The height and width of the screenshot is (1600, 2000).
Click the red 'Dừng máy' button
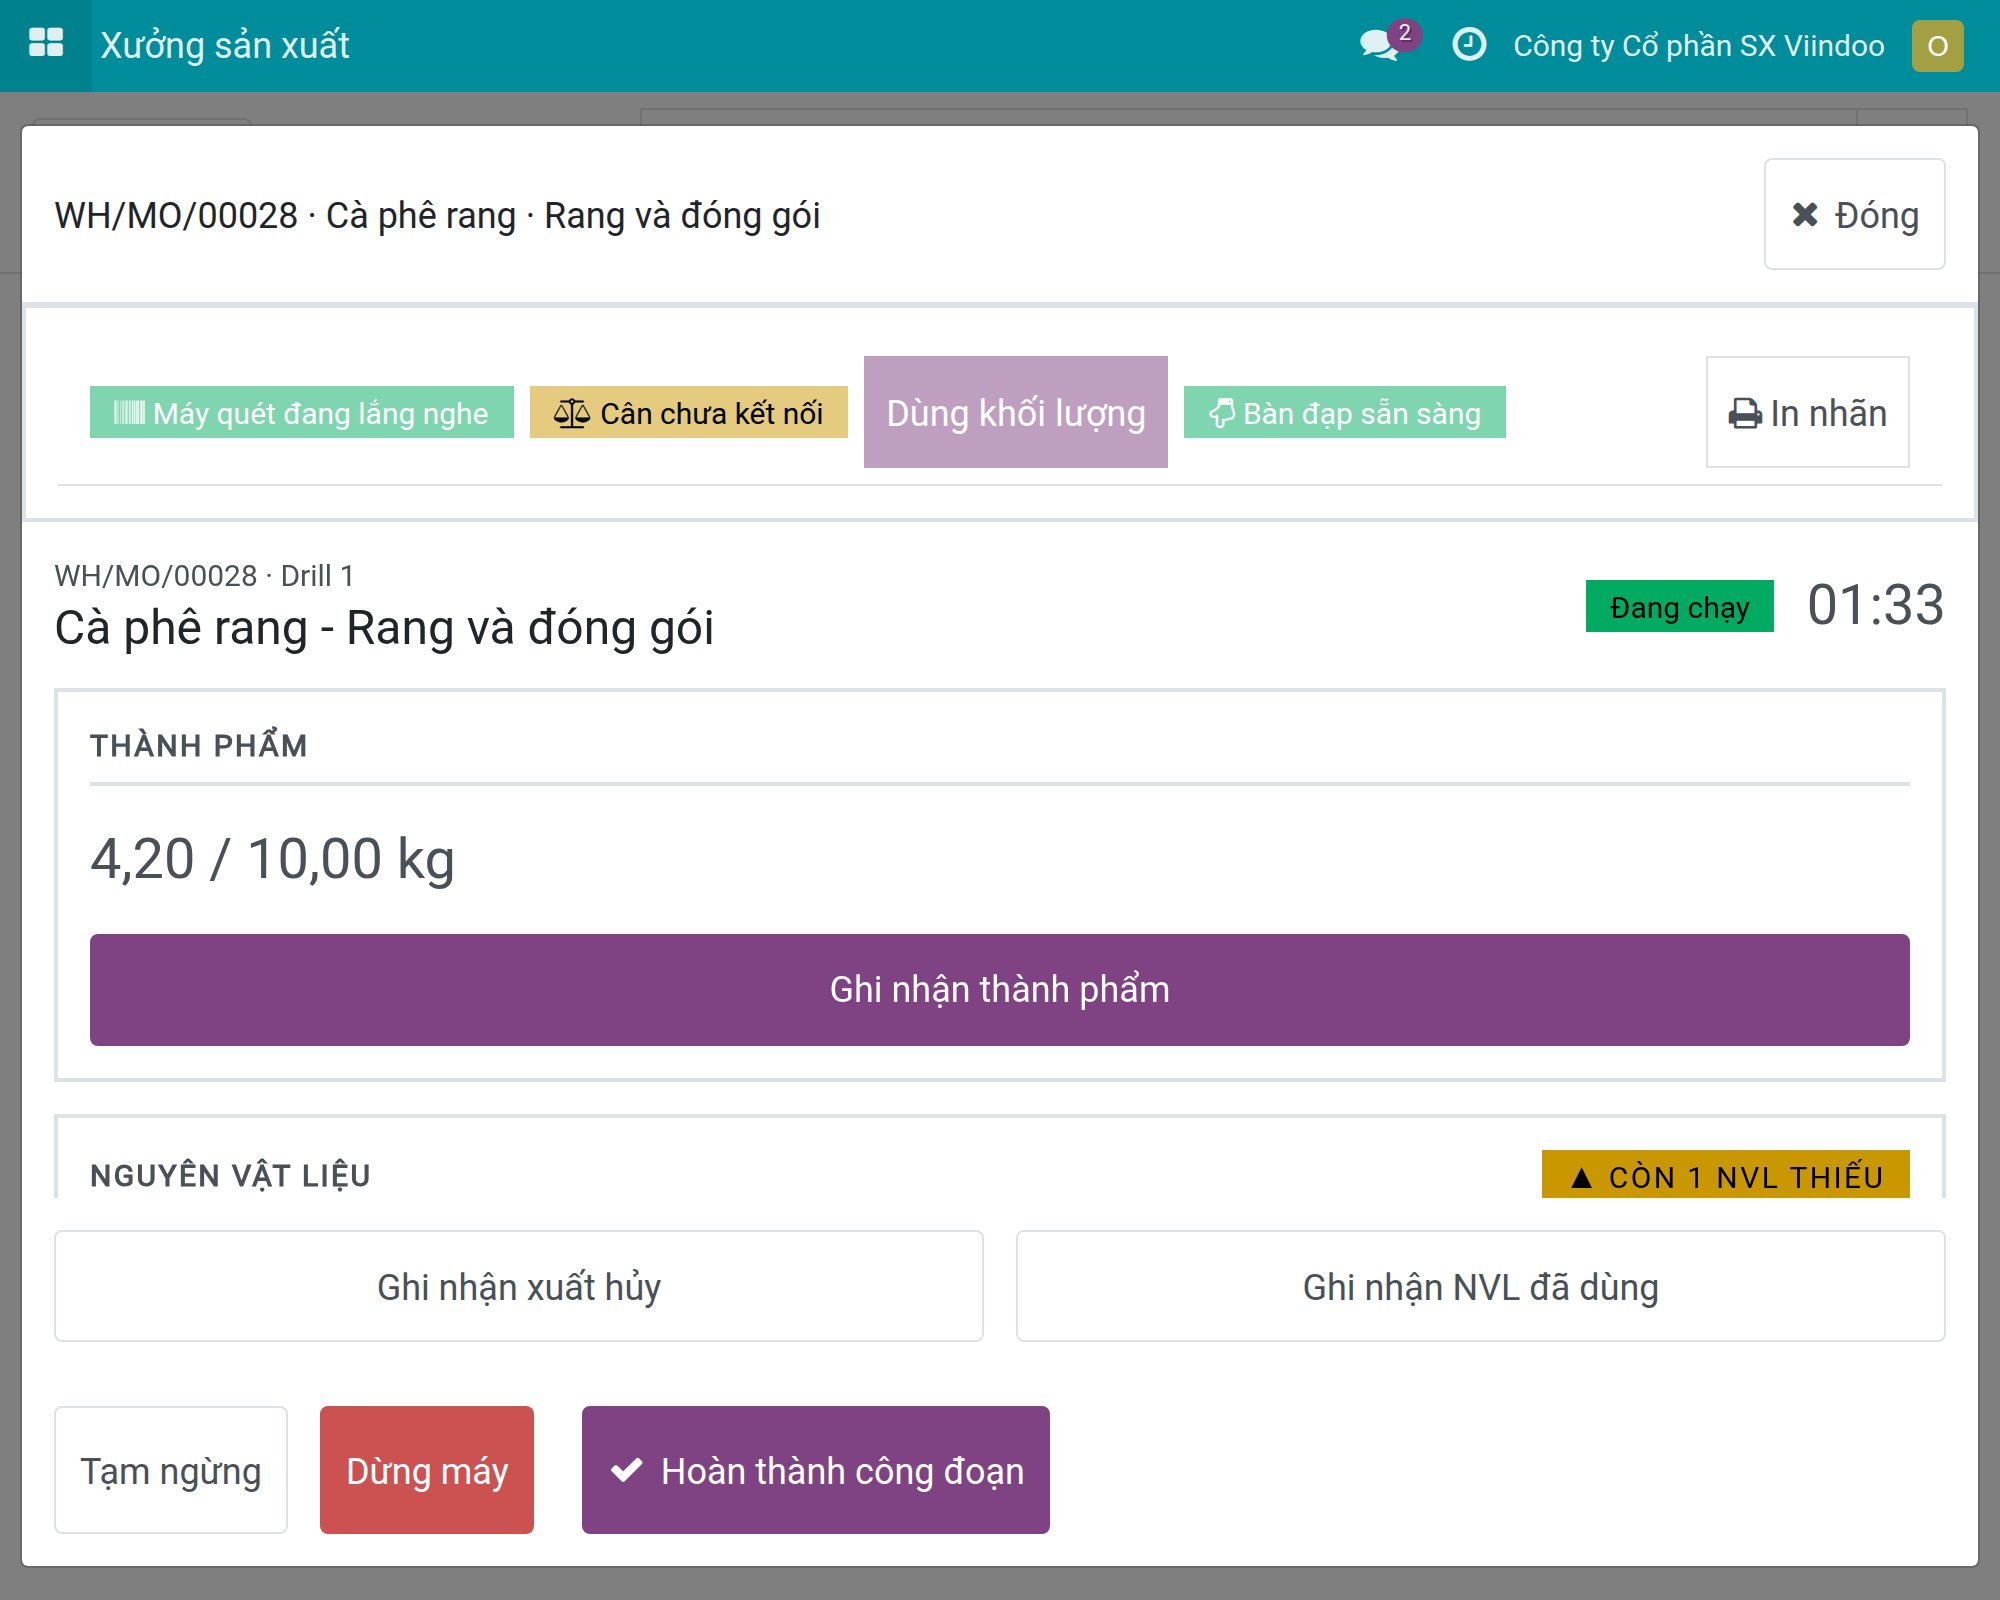pyautogui.click(x=427, y=1470)
